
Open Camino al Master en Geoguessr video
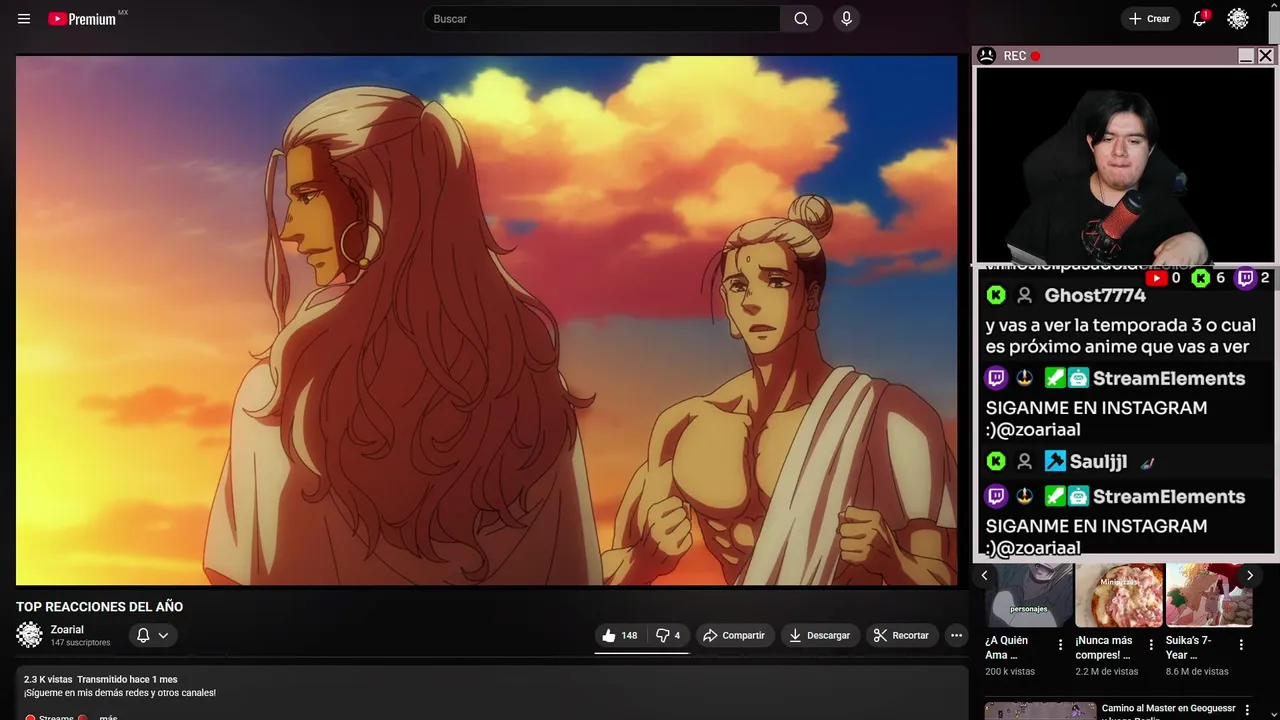click(1168, 711)
